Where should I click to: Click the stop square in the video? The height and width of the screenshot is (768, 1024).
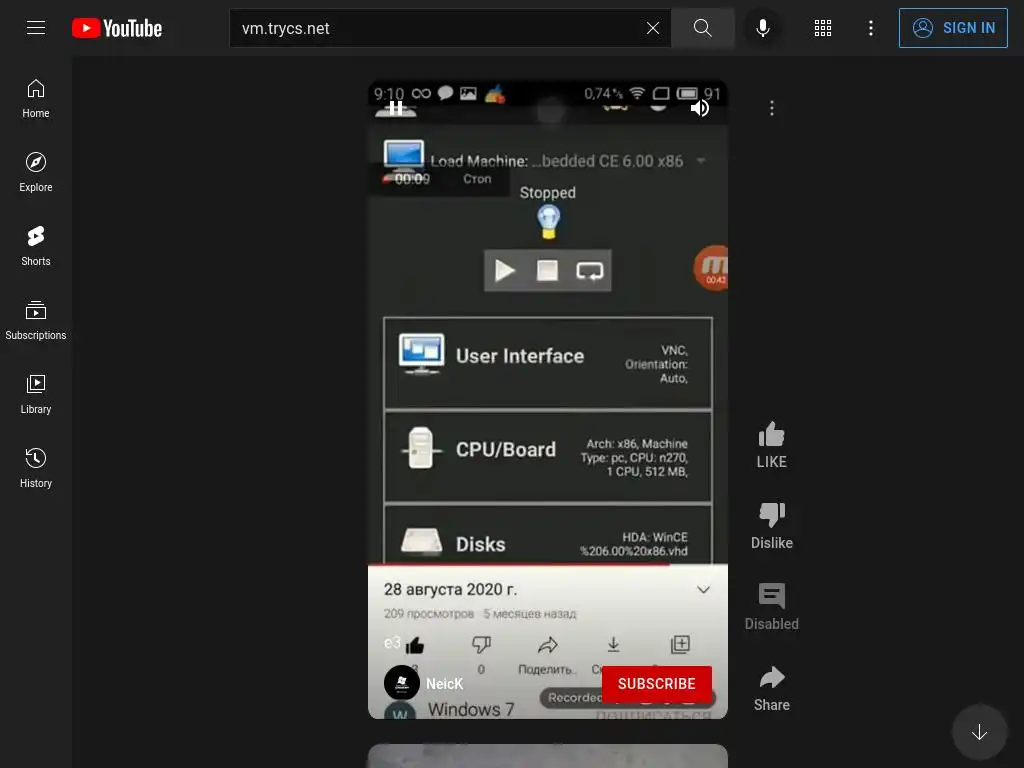547,270
